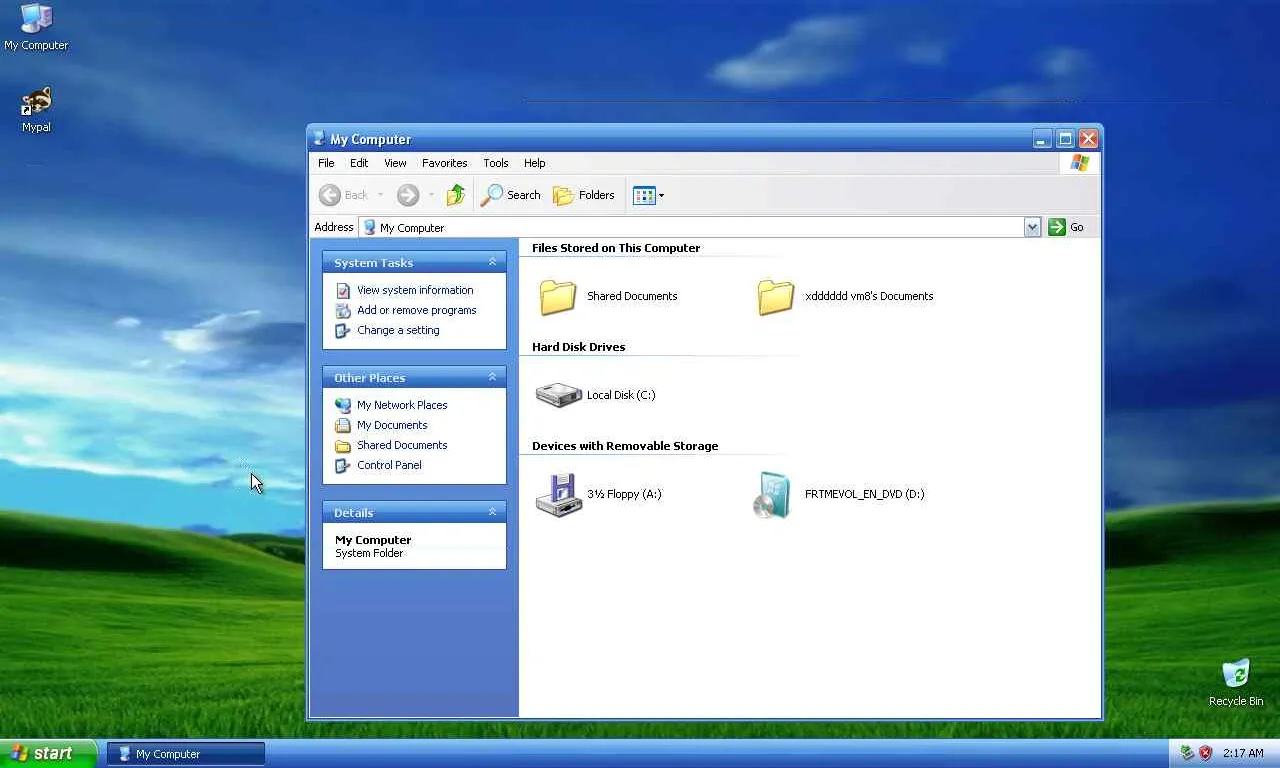
Task: Close the My Computer window
Action: pyautogui.click(x=1088, y=139)
